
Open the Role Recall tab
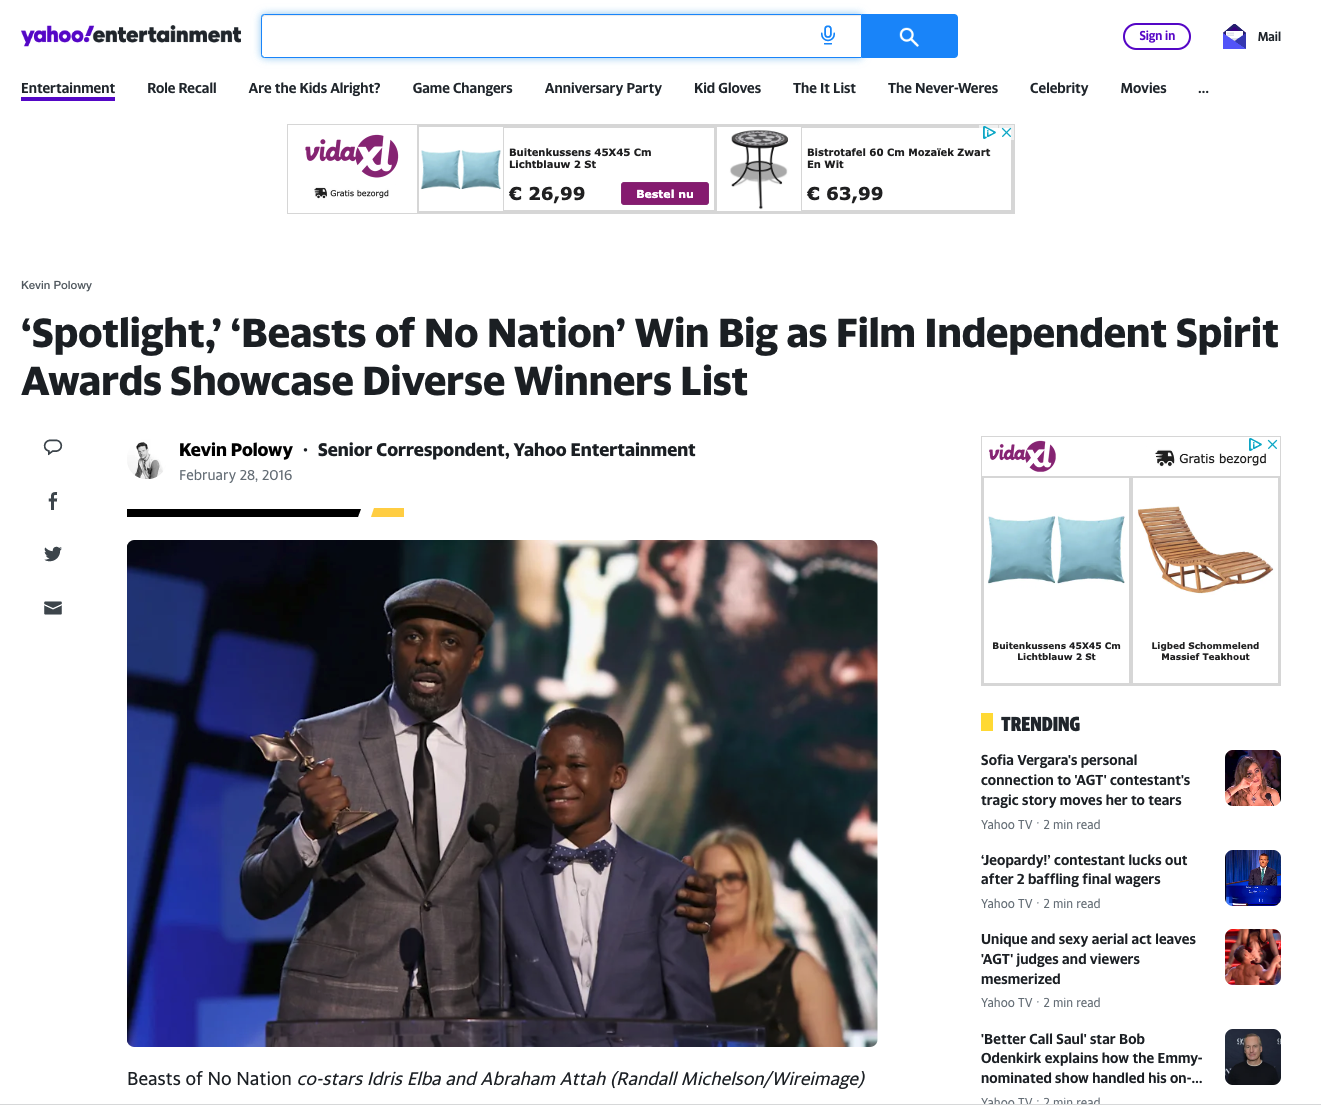(181, 88)
